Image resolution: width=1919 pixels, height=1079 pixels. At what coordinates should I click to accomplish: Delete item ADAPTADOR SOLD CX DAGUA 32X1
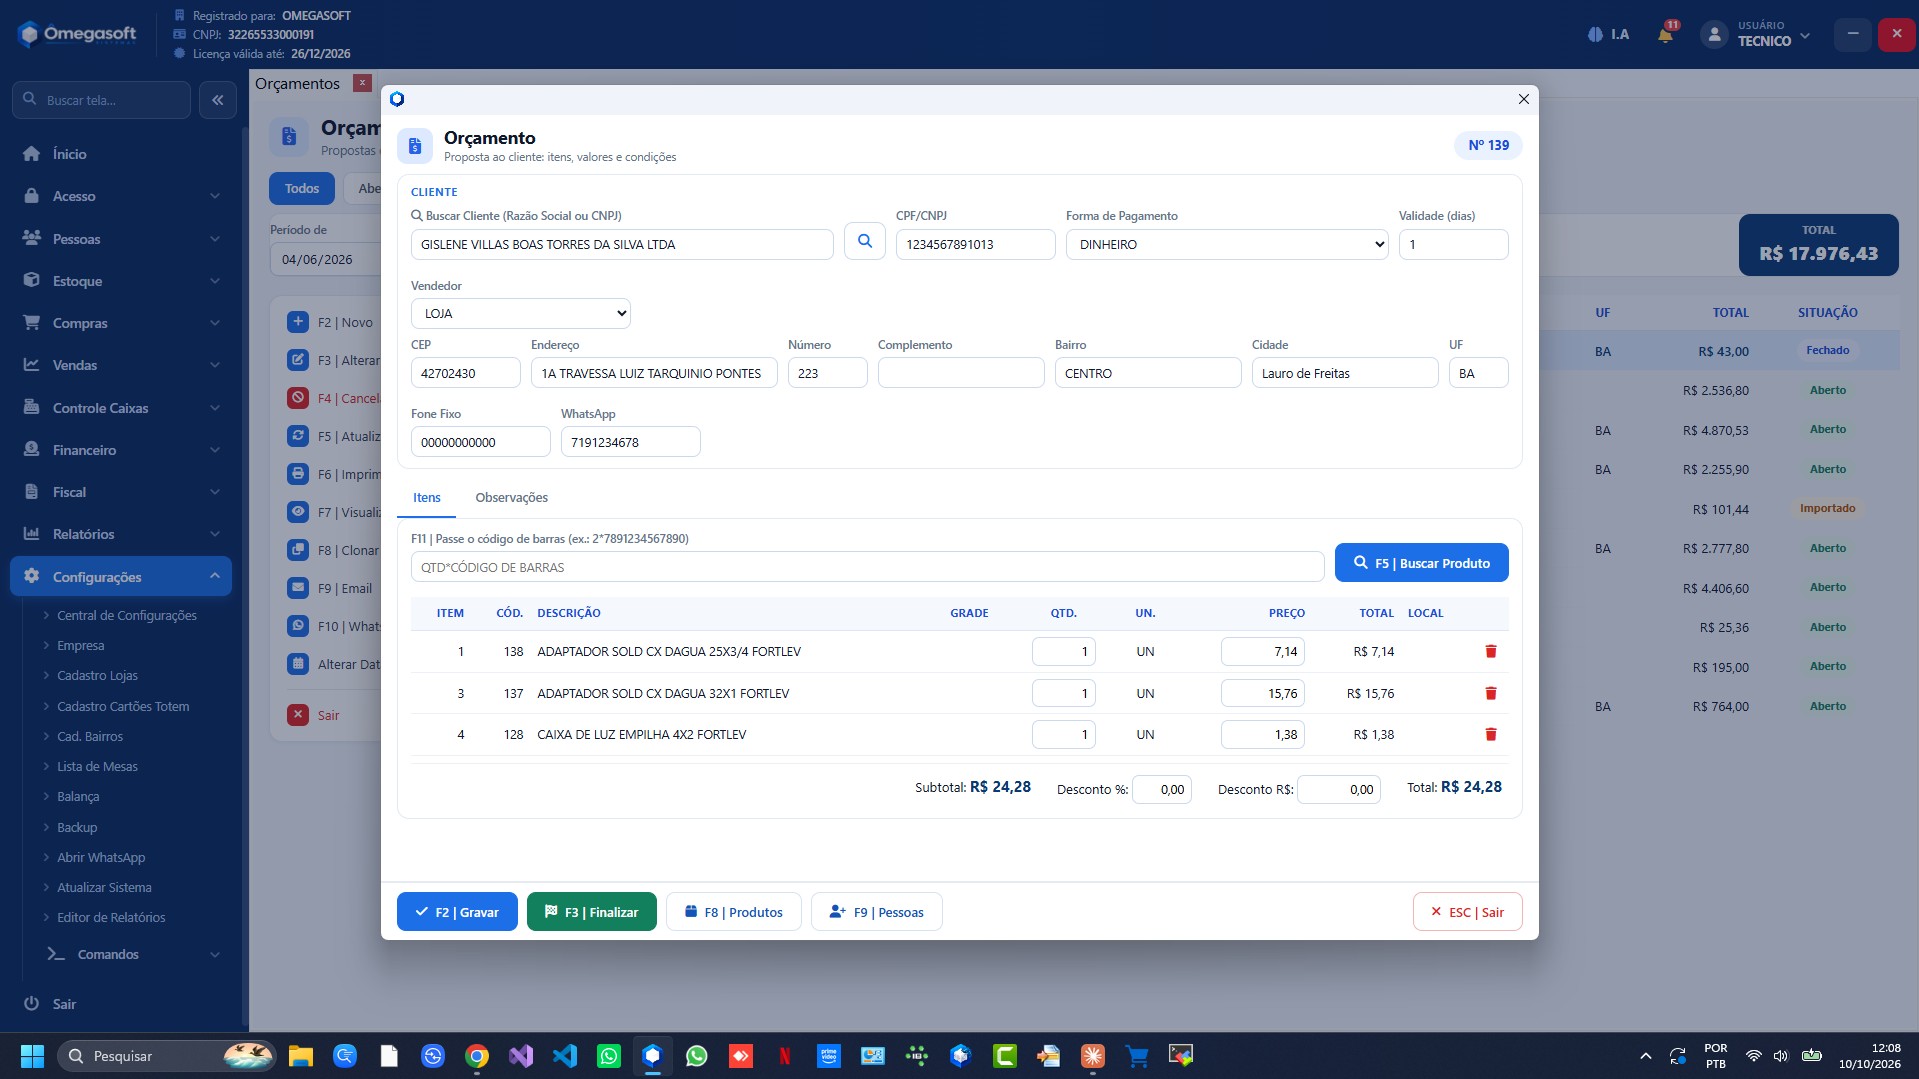(1490, 694)
